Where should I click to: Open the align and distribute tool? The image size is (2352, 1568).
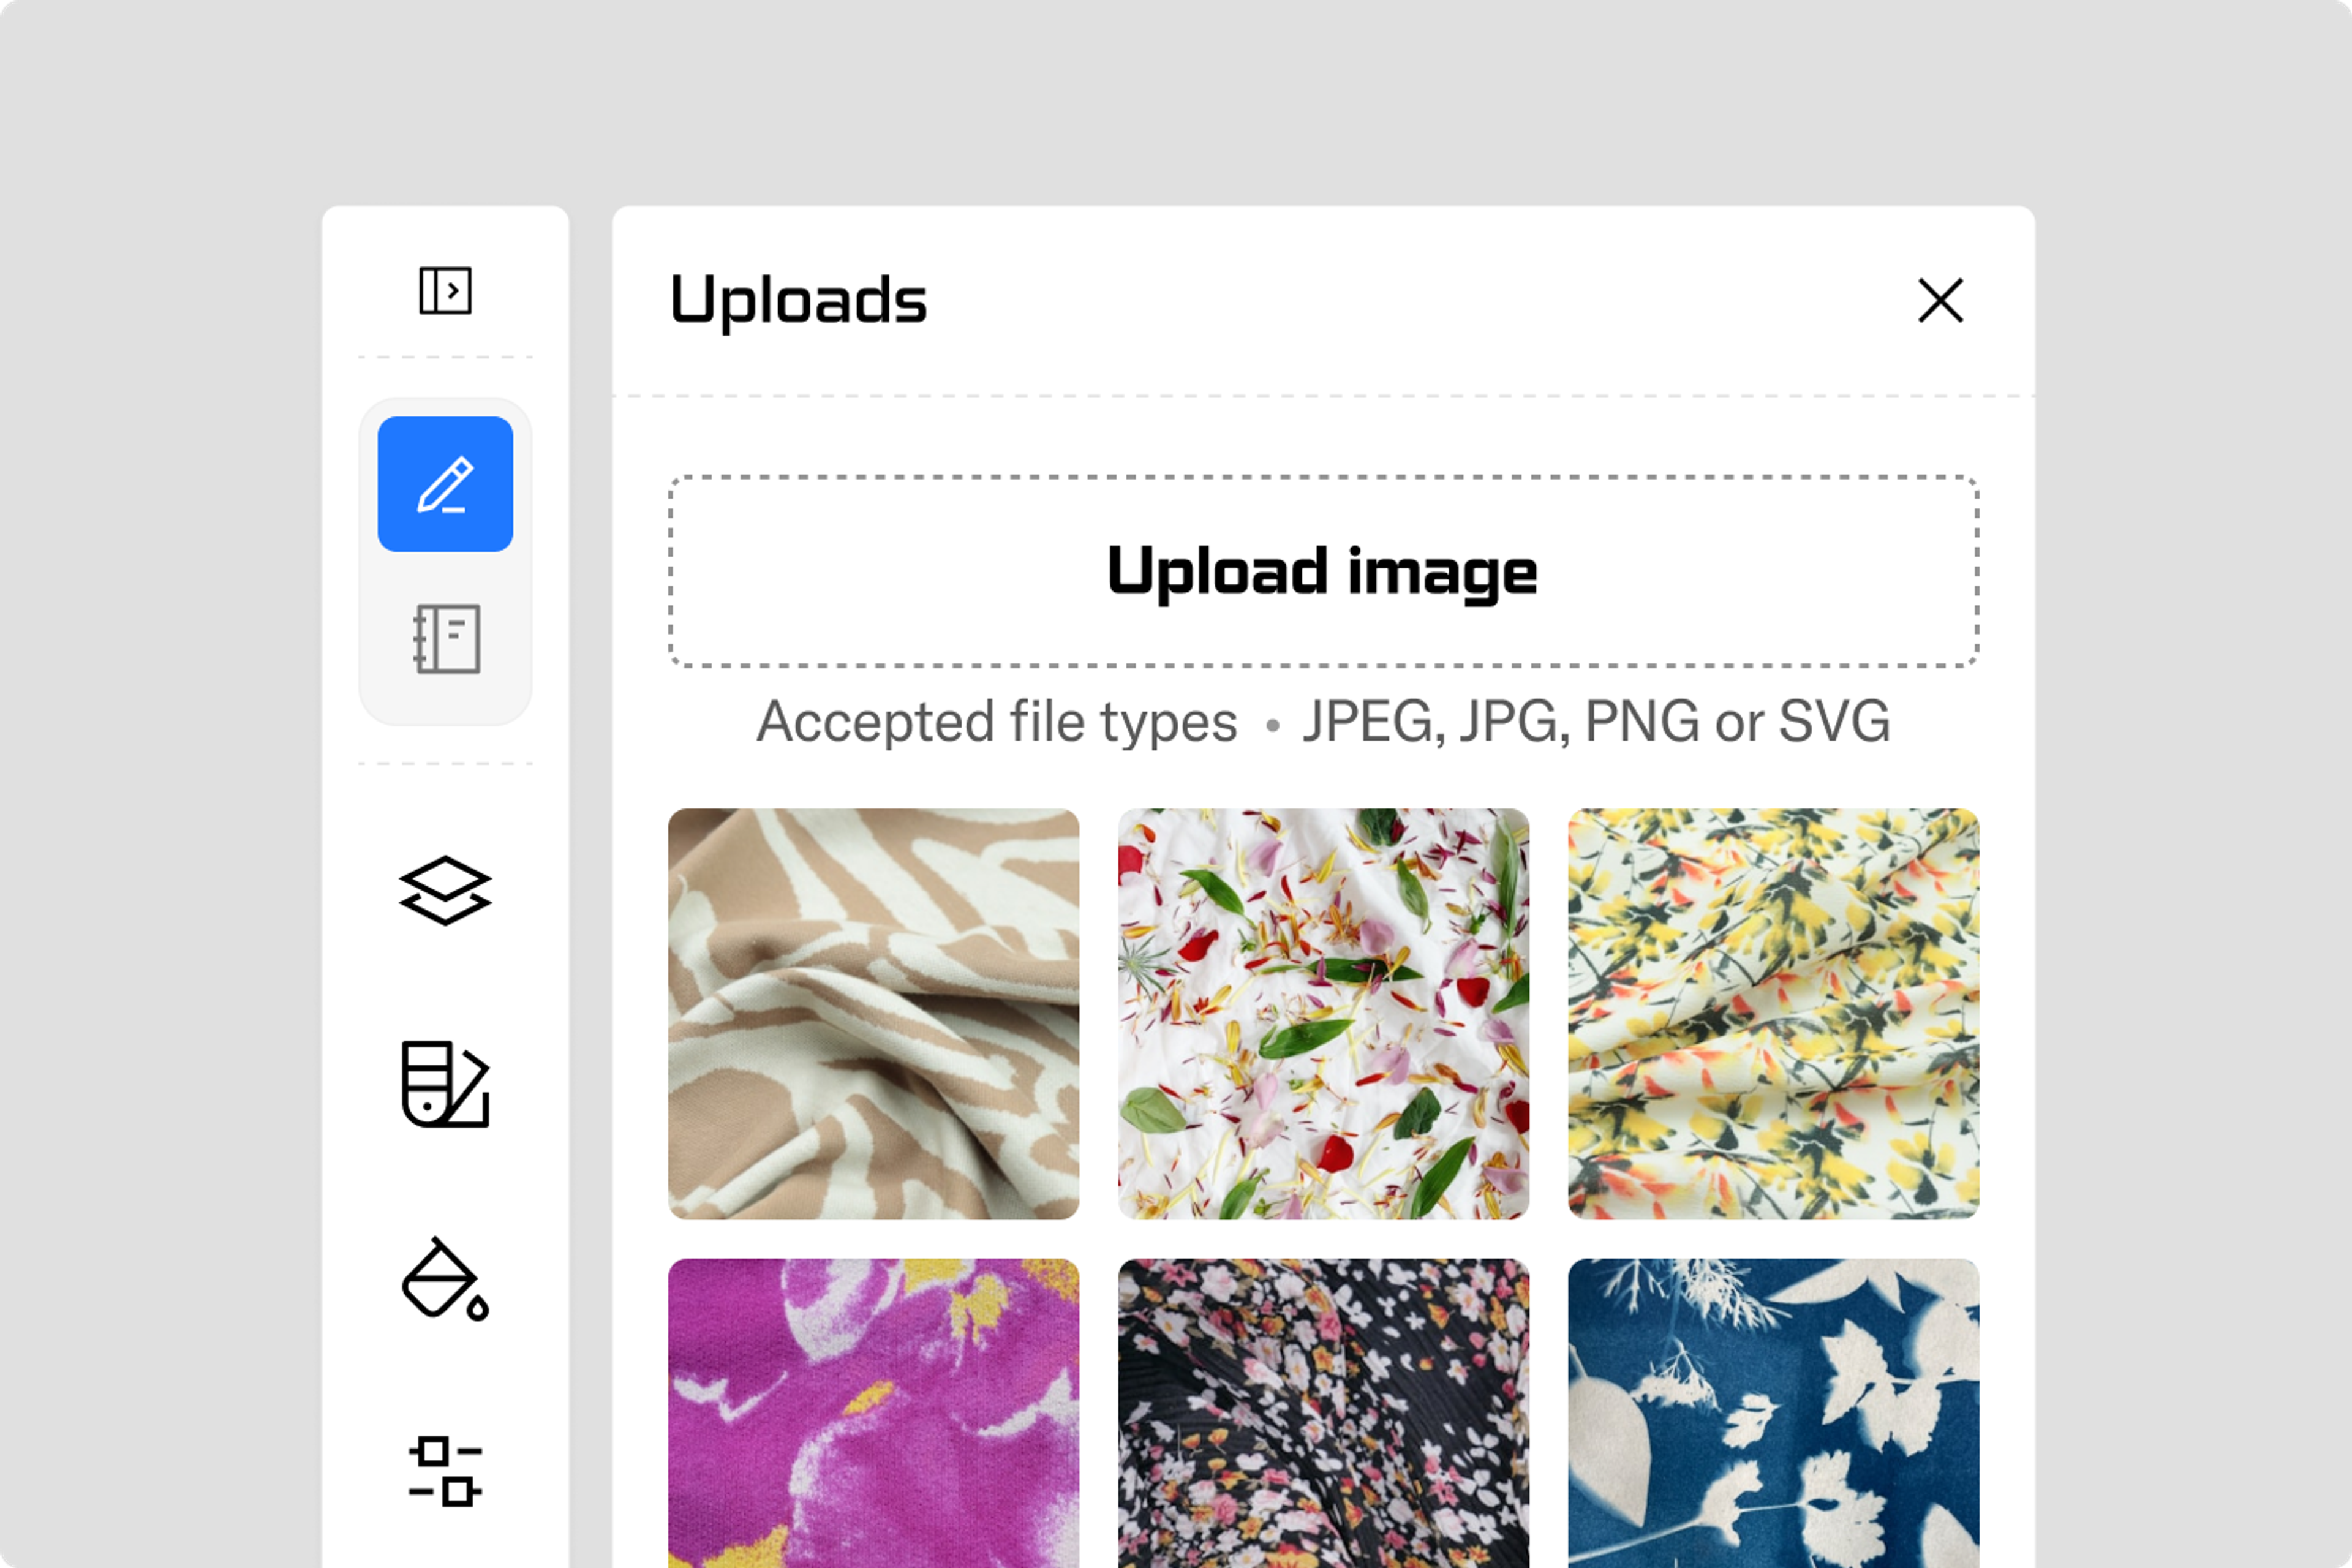click(445, 1471)
